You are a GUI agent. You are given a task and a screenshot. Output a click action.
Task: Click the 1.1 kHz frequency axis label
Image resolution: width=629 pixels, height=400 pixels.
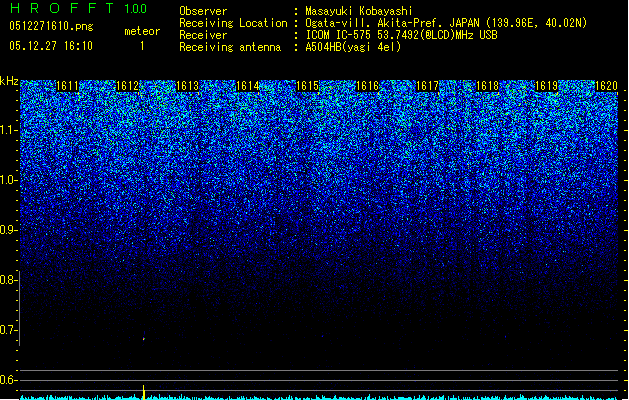[x=8, y=130]
